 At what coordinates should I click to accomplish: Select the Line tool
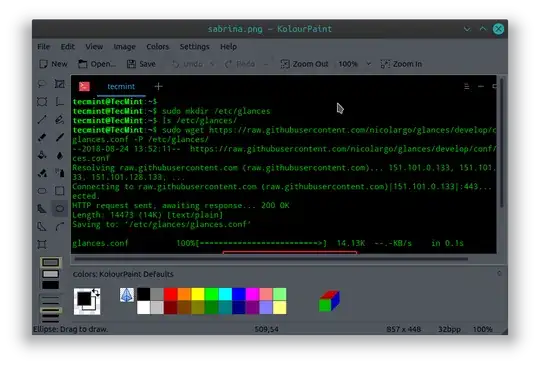pos(42,119)
